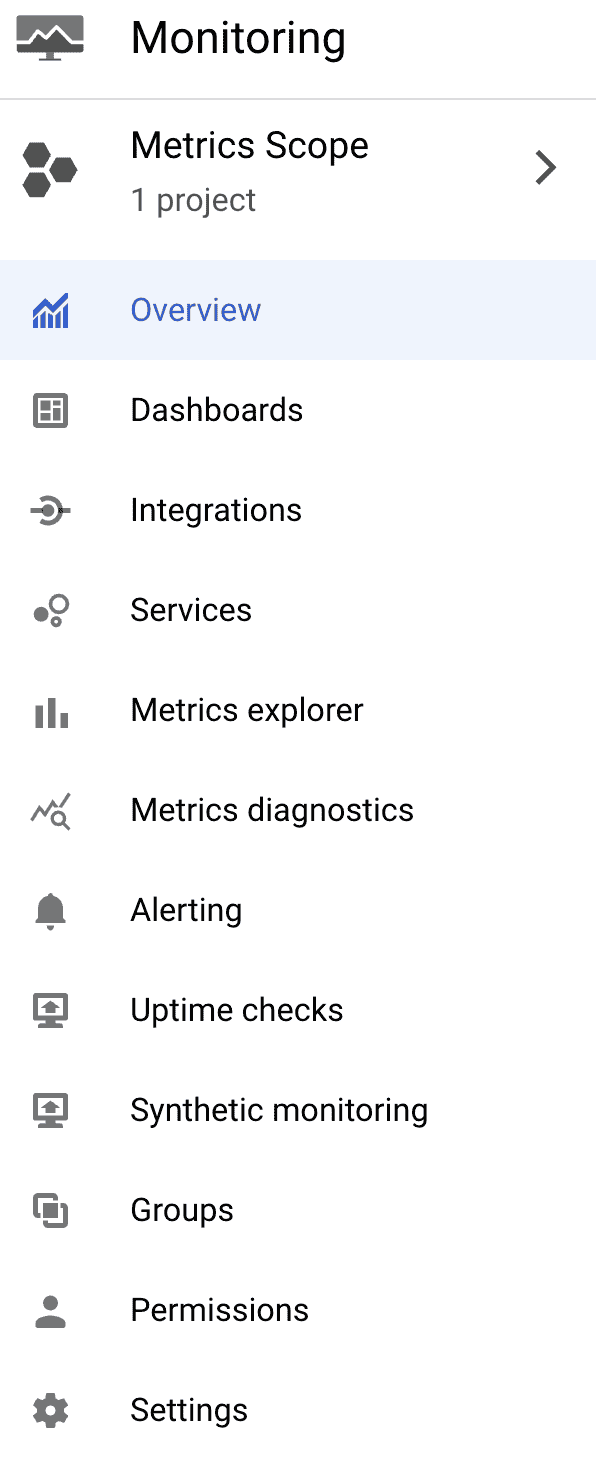Go to Metrics explorer
Image resolution: width=596 pixels, height=1474 pixels.
pos(246,710)
